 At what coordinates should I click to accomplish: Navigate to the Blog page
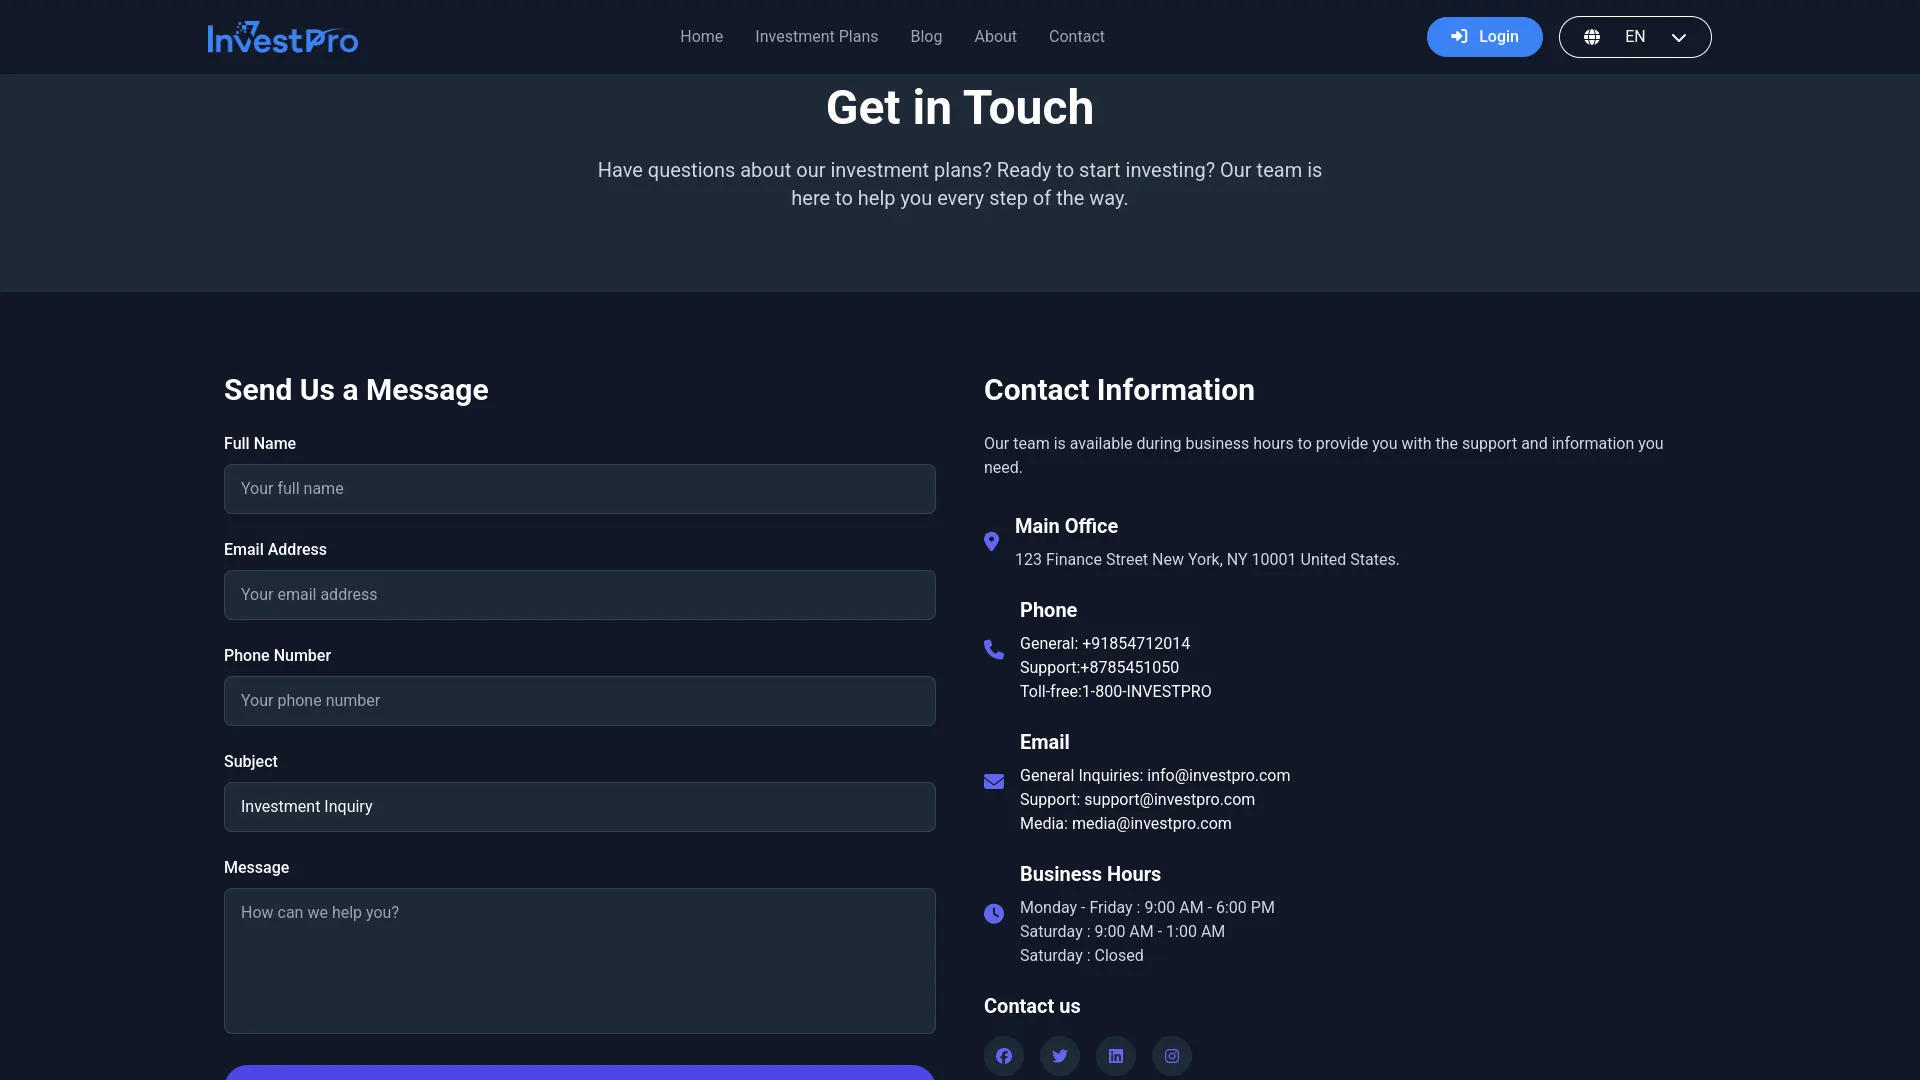point(925,37)
